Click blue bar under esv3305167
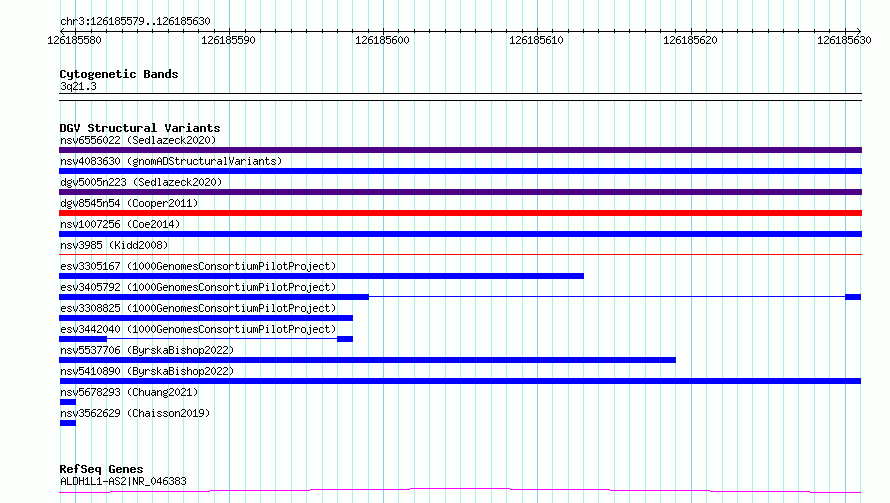This screenshot has height=503, width=890. (321, 276)
